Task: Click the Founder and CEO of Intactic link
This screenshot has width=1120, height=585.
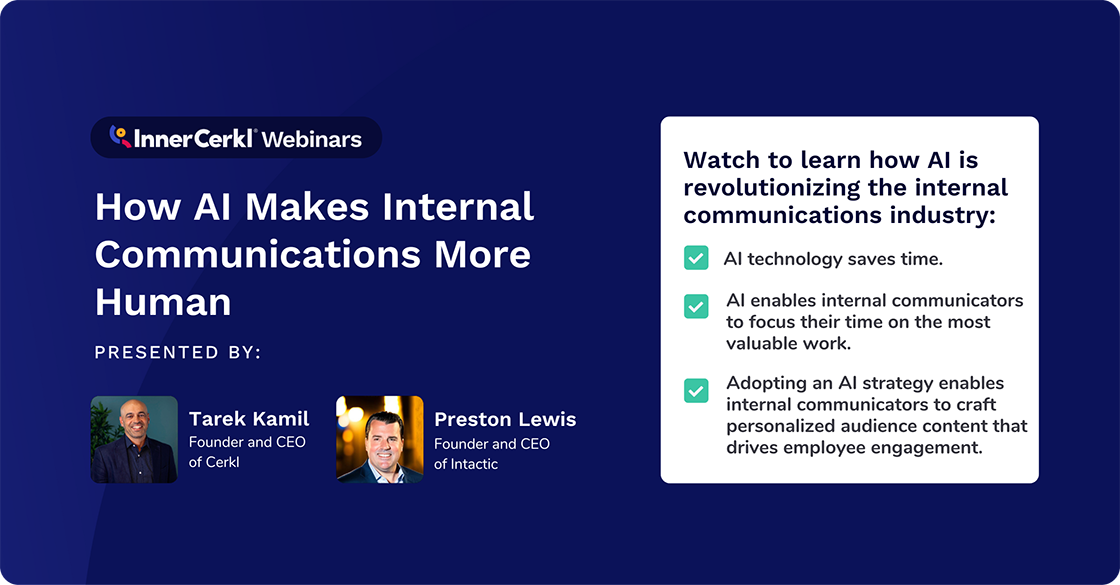Action: coord(492,452)
